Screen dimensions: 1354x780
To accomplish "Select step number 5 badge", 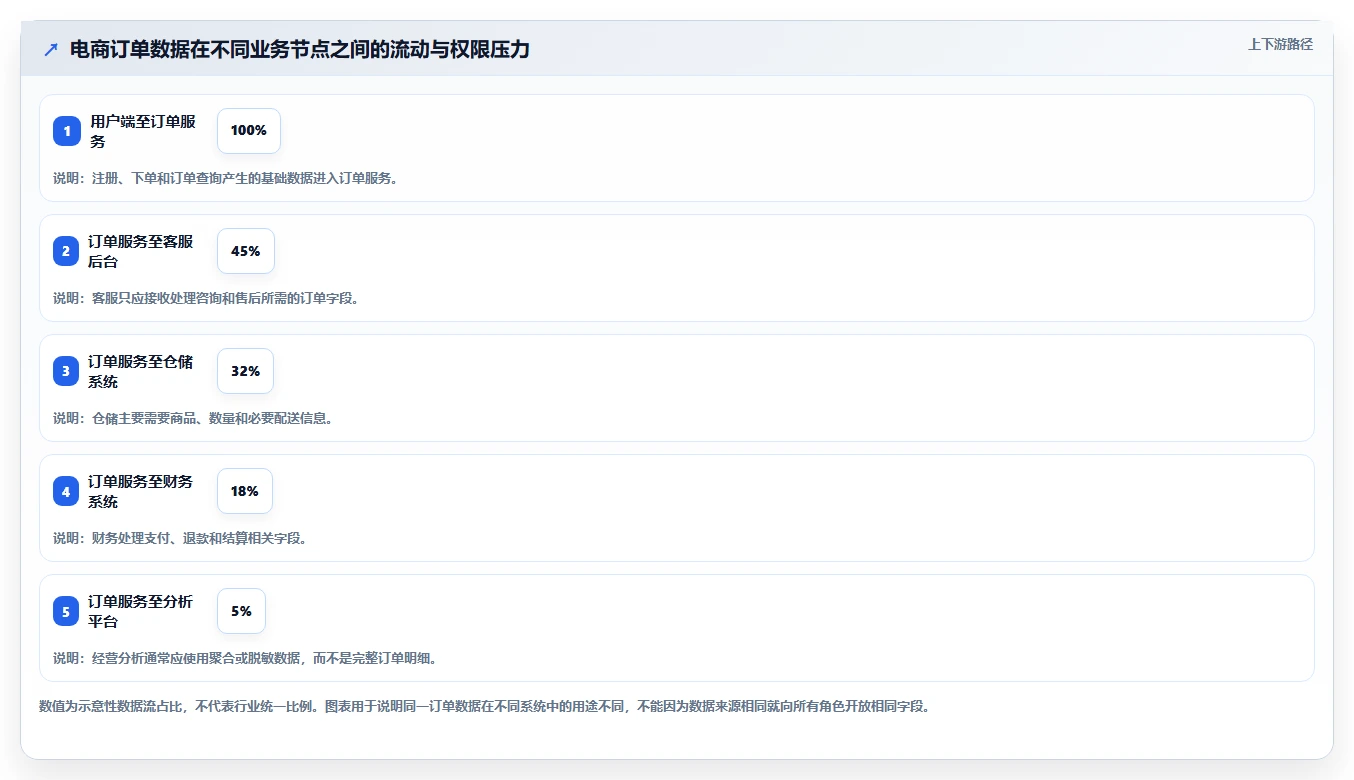I will point(67,611).
